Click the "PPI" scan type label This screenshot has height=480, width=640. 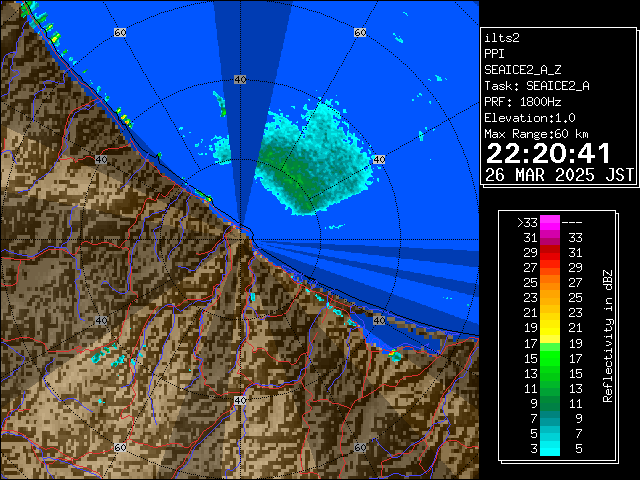[x=494, y=54]
